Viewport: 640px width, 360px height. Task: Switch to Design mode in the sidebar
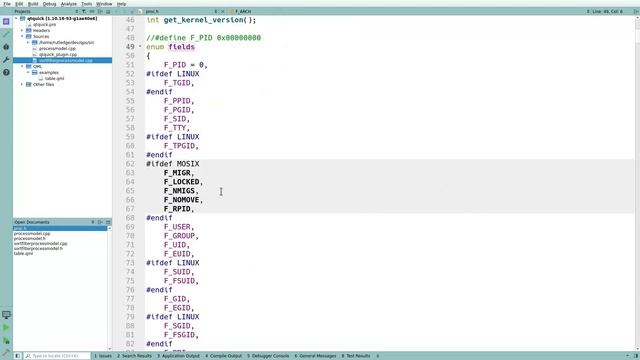6,34
